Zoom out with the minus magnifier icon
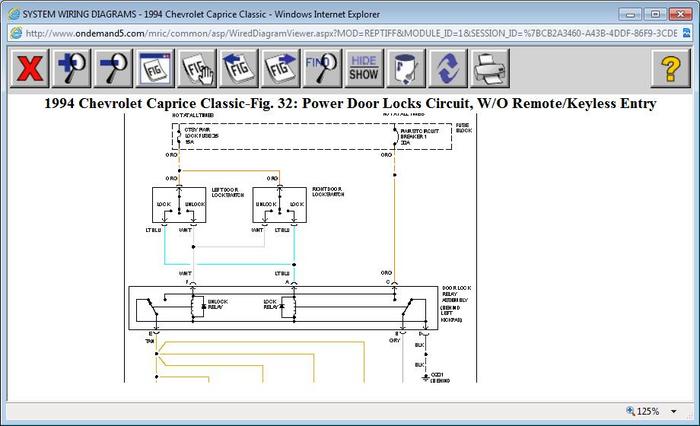The height and width of the screenshot is (426, 700). pyautogui.click(x=113, y=68)
